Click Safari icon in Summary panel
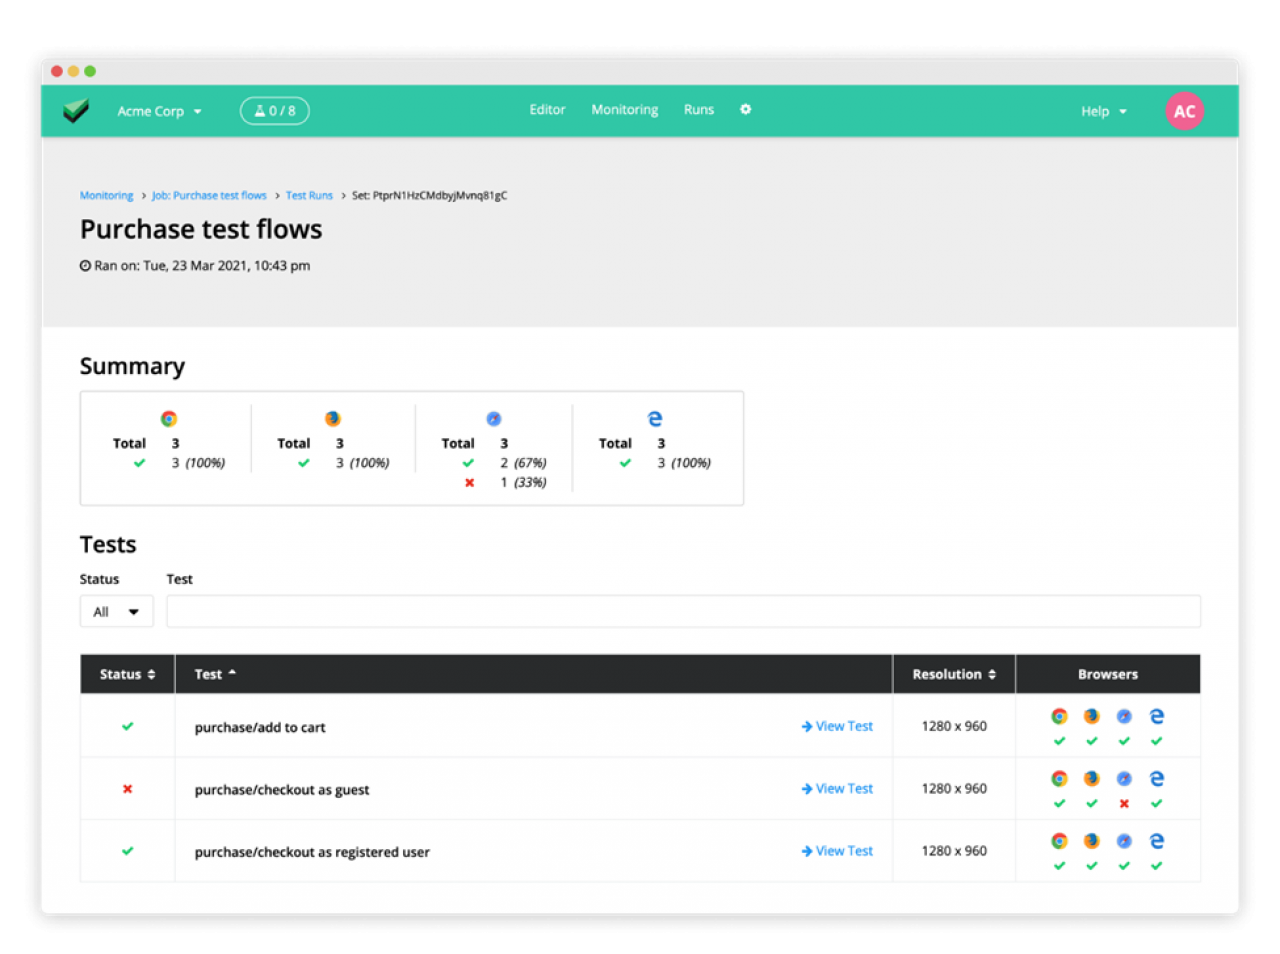Screen dimensions: 1280x954 [494, 419]
